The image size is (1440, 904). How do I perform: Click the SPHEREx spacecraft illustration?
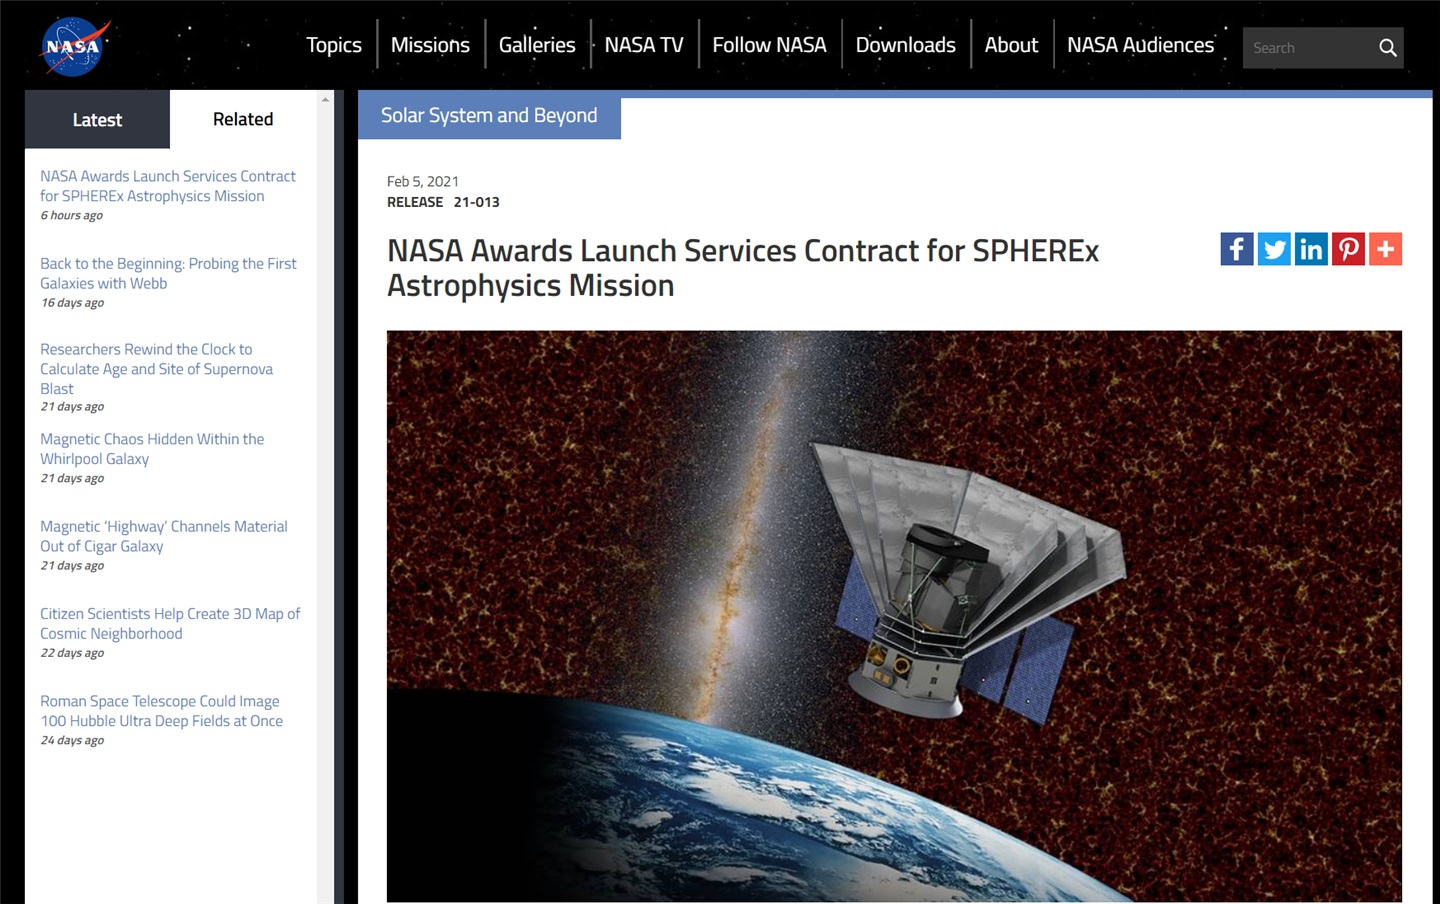coord(894,616)
